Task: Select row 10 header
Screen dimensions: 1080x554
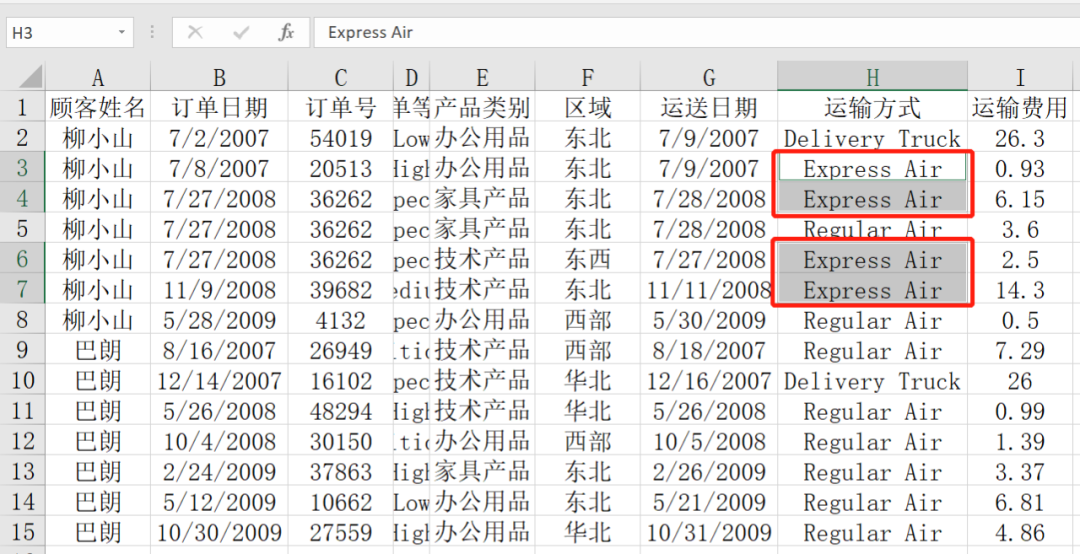Action: [x=23, y=380]
